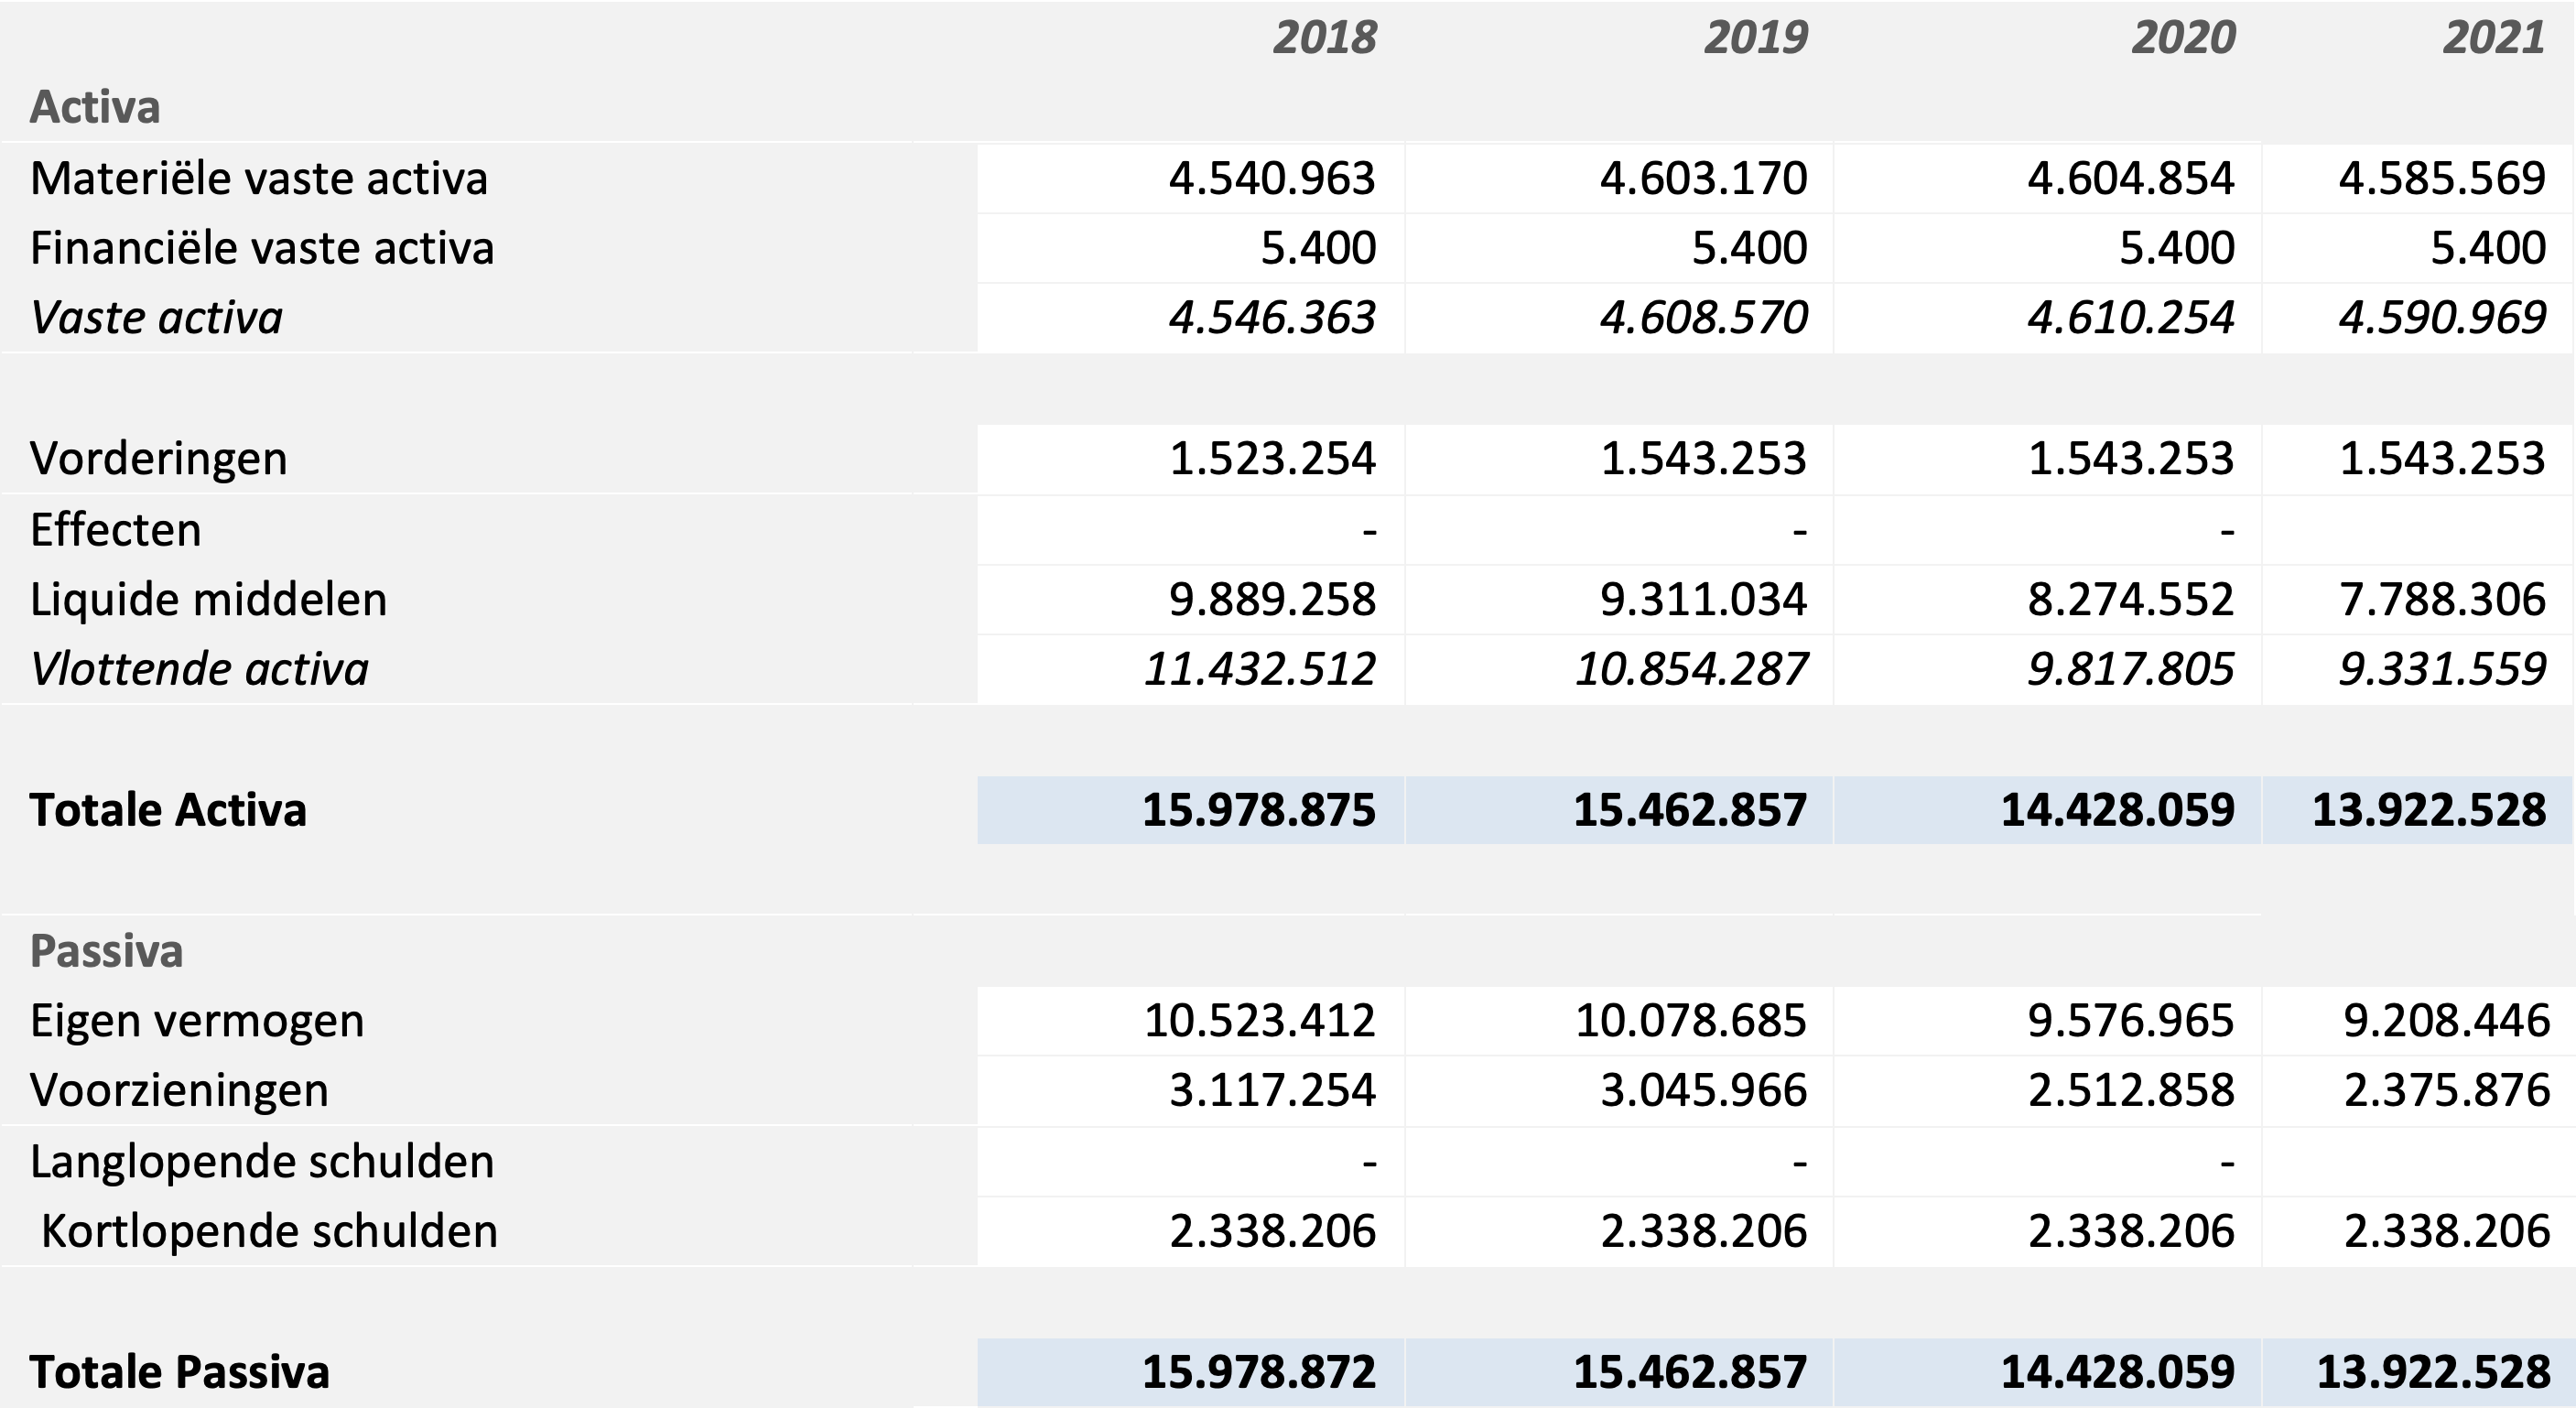Select the Langlopende schulden row label
The image size is (2576, 1408).
pos(262,1162)
